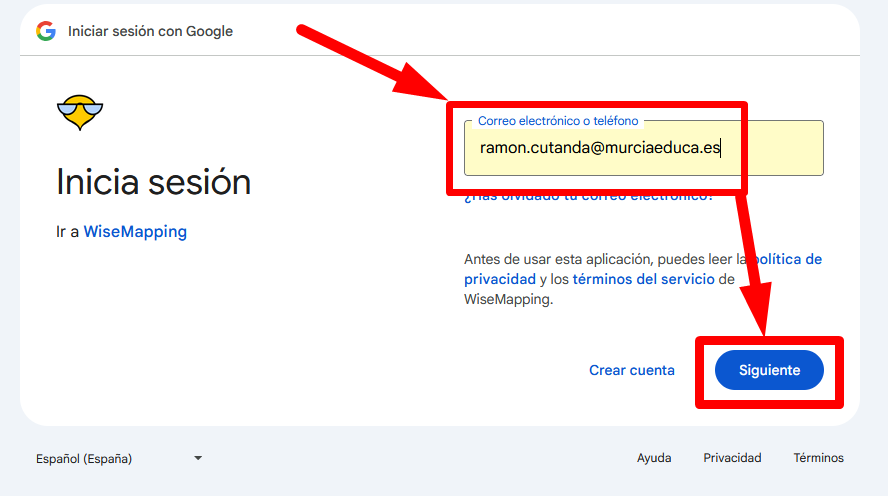This screenshot has width=888, height=496.
Task: Click the email or phone input field
Action: [x=643, y=148]
